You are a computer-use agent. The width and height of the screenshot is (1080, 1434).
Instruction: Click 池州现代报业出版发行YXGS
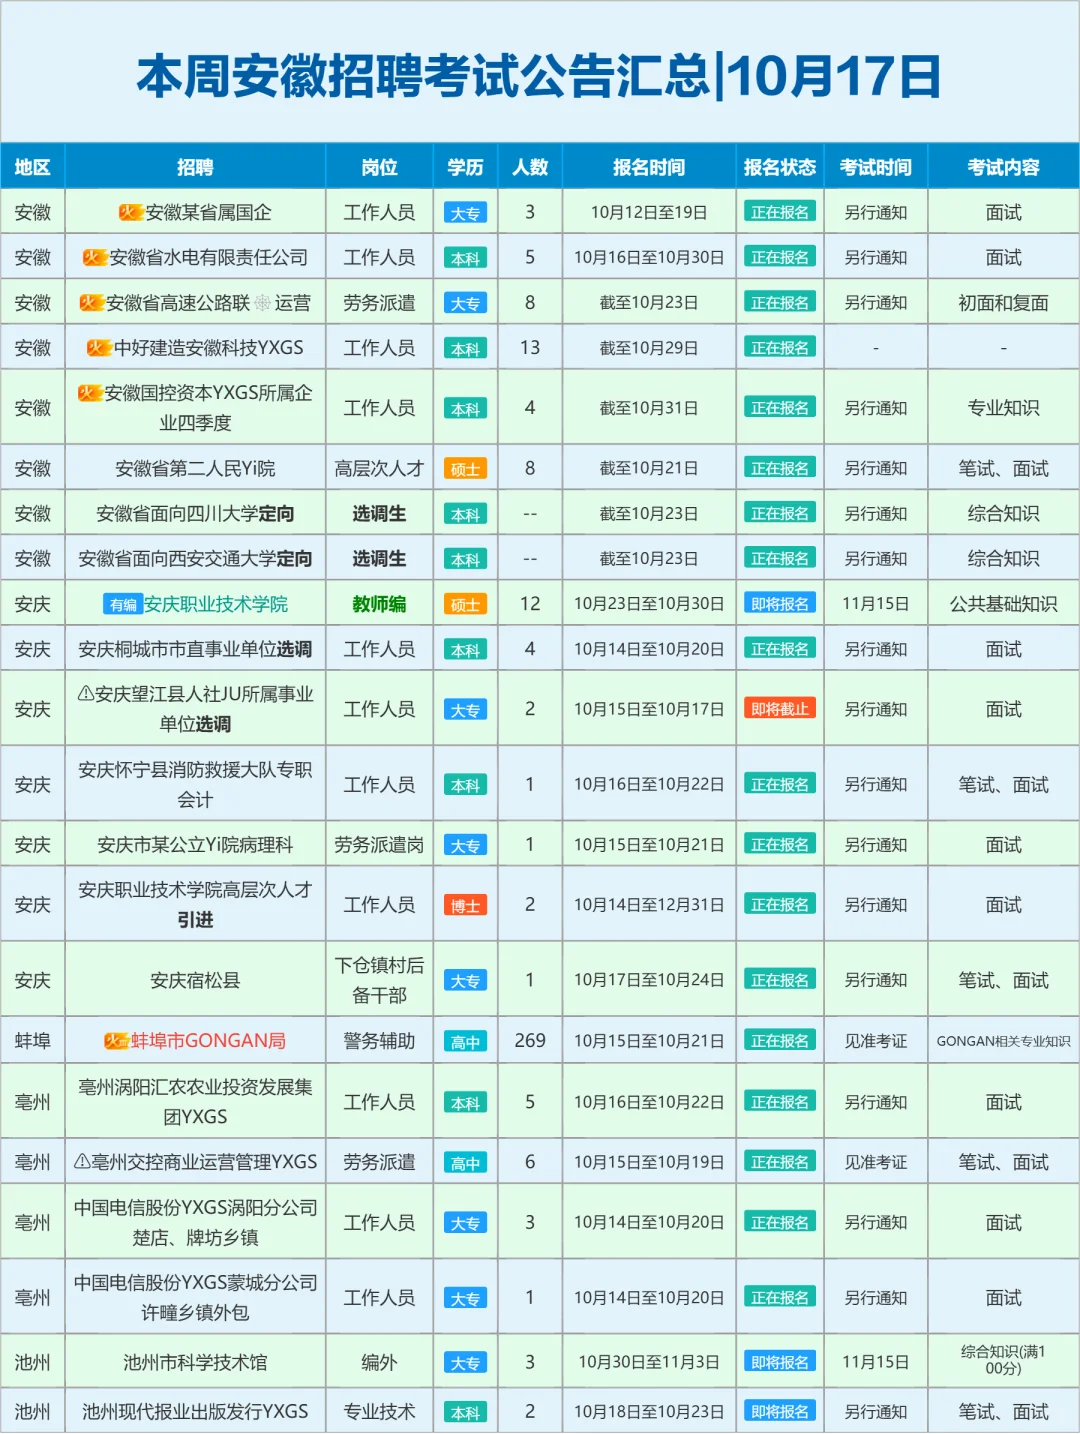click(195, 1412)
